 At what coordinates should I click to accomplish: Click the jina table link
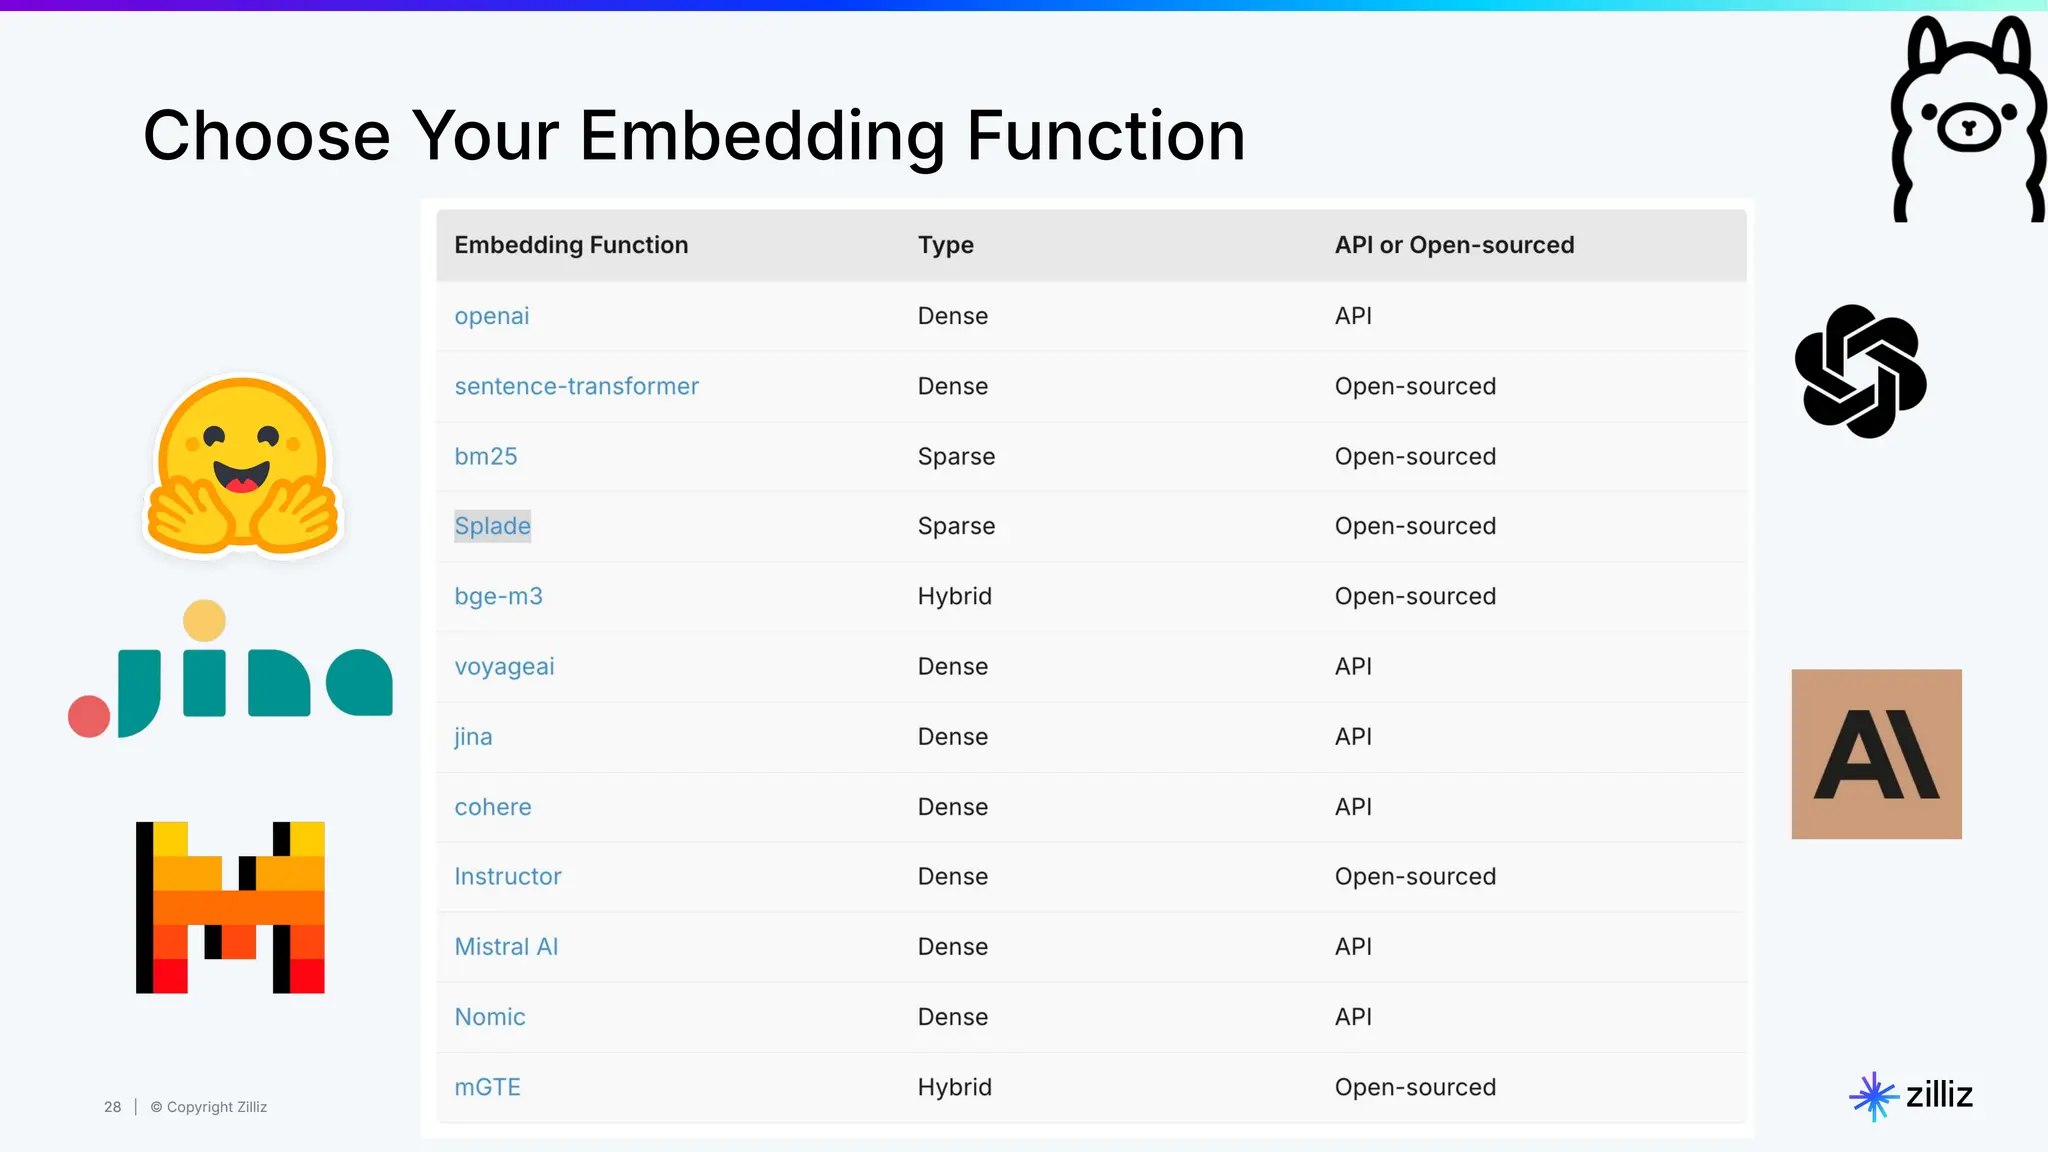coord(473,737)
